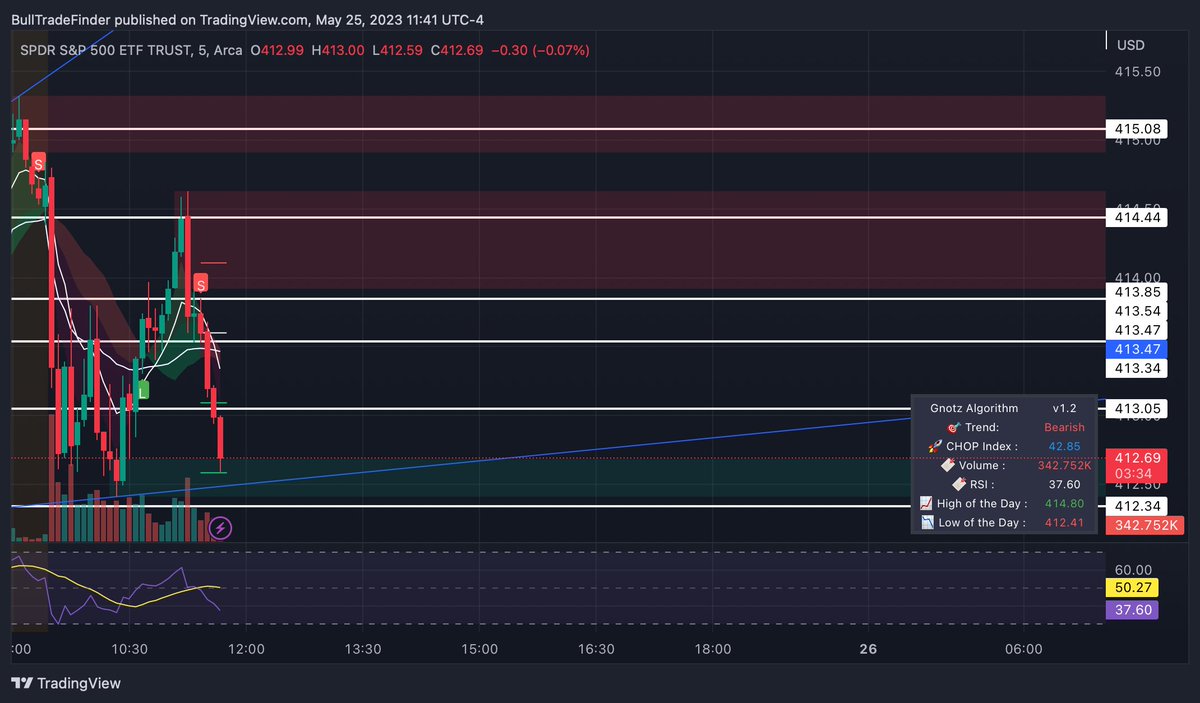1200x703 pixels.
Task: Click the 13:30 time axis label
Action: 362,649
